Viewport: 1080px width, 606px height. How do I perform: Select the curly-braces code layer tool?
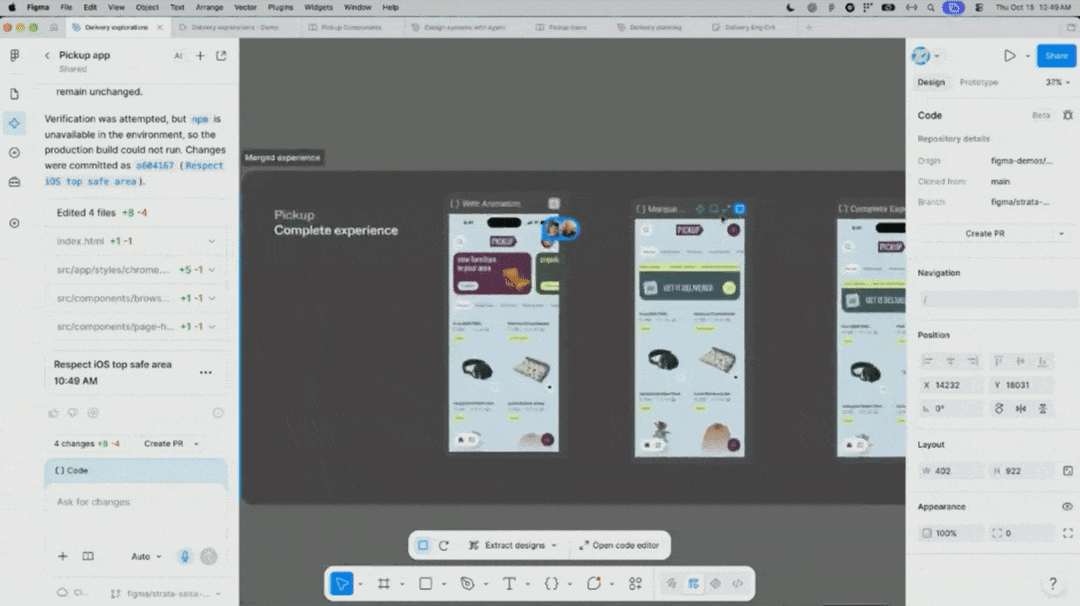(x=551, y=584)
